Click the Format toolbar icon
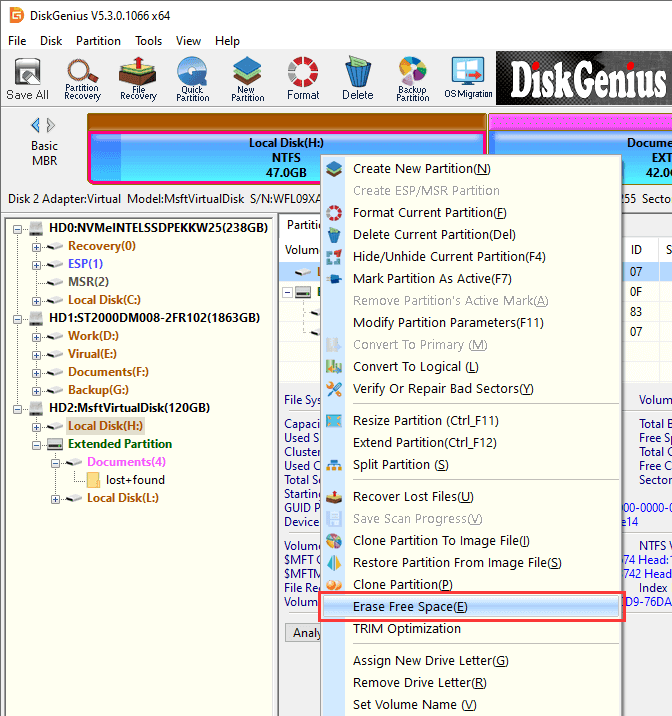 point(303,78)
